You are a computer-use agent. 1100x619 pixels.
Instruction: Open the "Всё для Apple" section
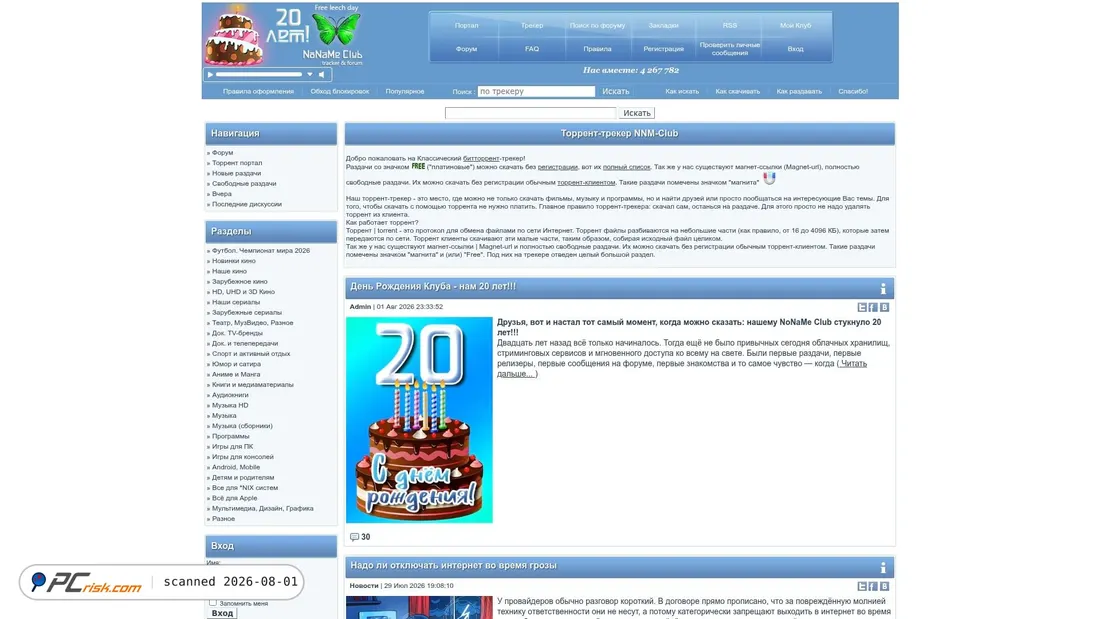(234, 498)
